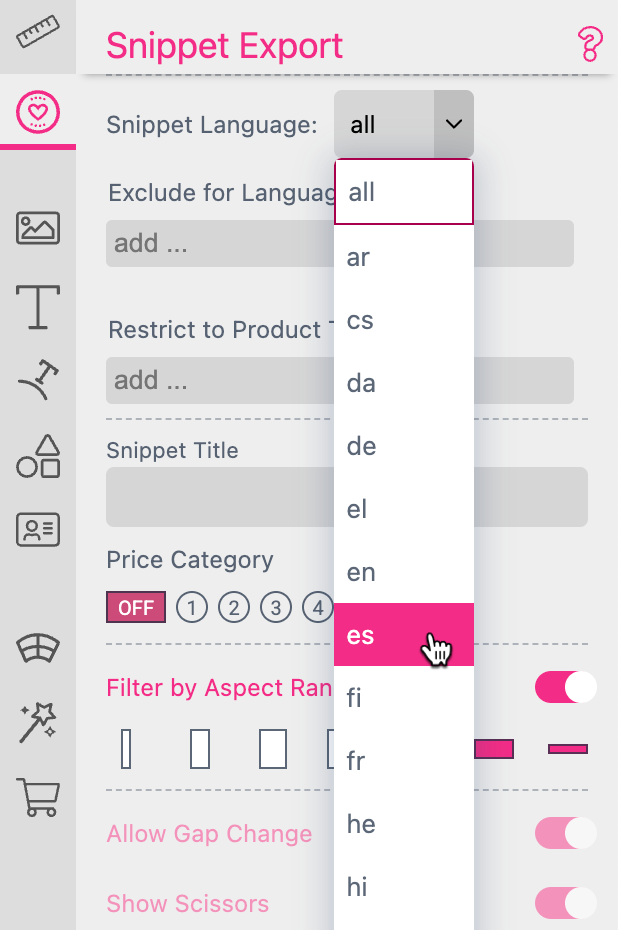Enable the Allow Gap Change switch
Image resolution: width=618 pixels, height=930 pixels.
[564, 833]
